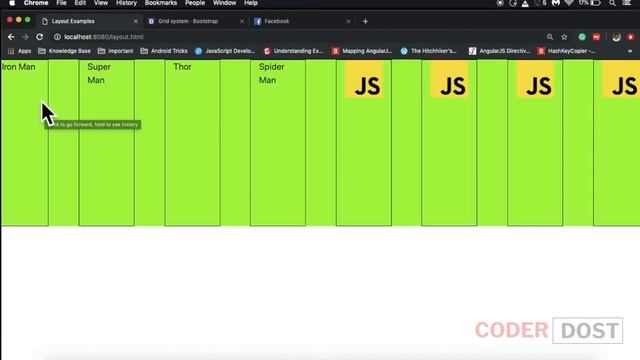The width and height of the screenshot is (640, 360).
Task: Open Spotlight search in menu bar
Action: tap(612, 3)
